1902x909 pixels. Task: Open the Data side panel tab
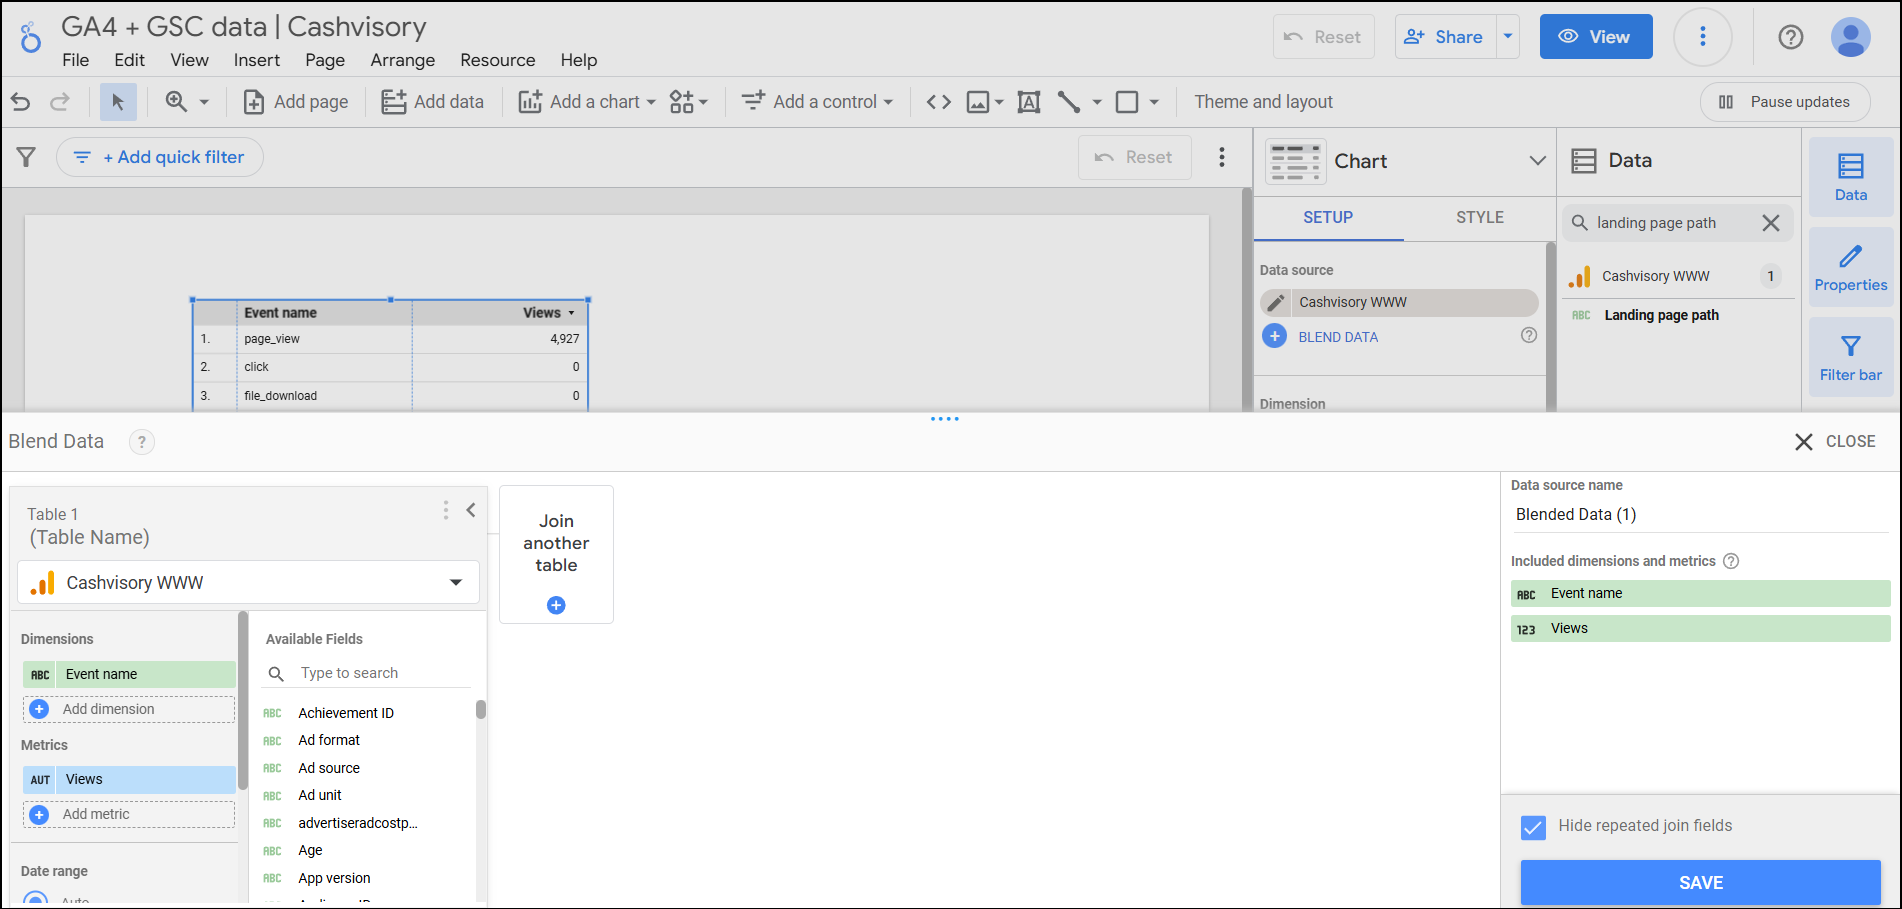coord(1851,177)
